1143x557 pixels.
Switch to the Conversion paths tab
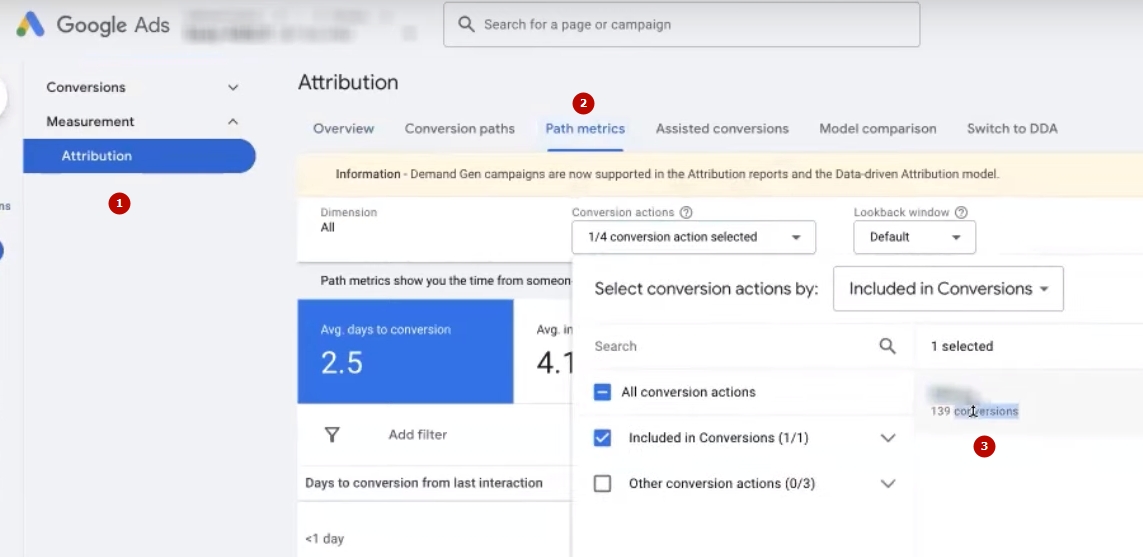[459, 129]
